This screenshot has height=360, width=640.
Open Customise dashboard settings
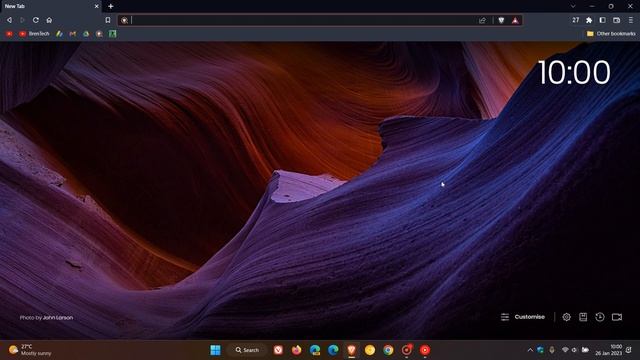click(x=523, y=317)
